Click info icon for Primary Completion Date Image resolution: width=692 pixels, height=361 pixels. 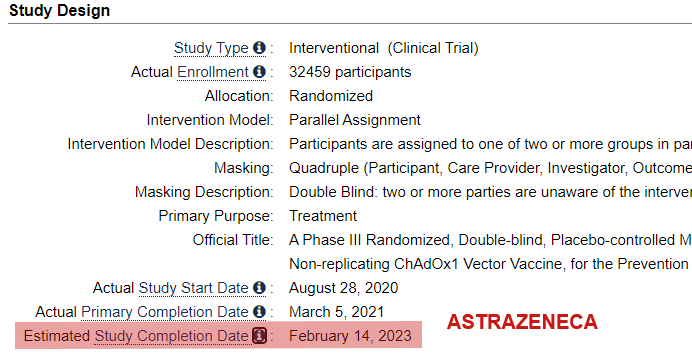(259, 312)
